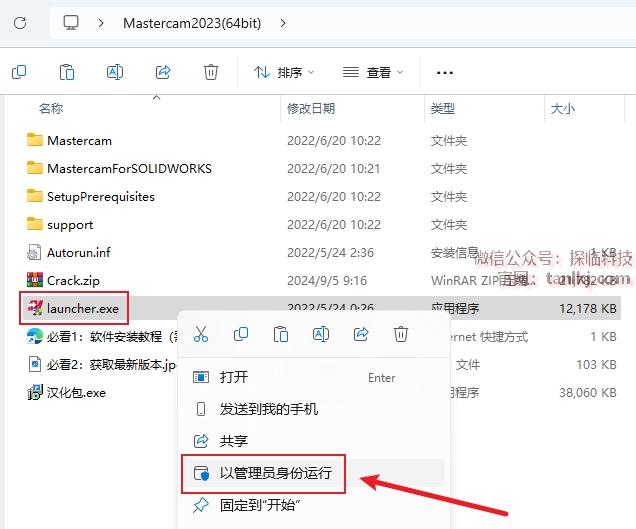Click the Edge shortcut icon for 必看1
This screenshot has height=529, width=636.
(34, 336)
